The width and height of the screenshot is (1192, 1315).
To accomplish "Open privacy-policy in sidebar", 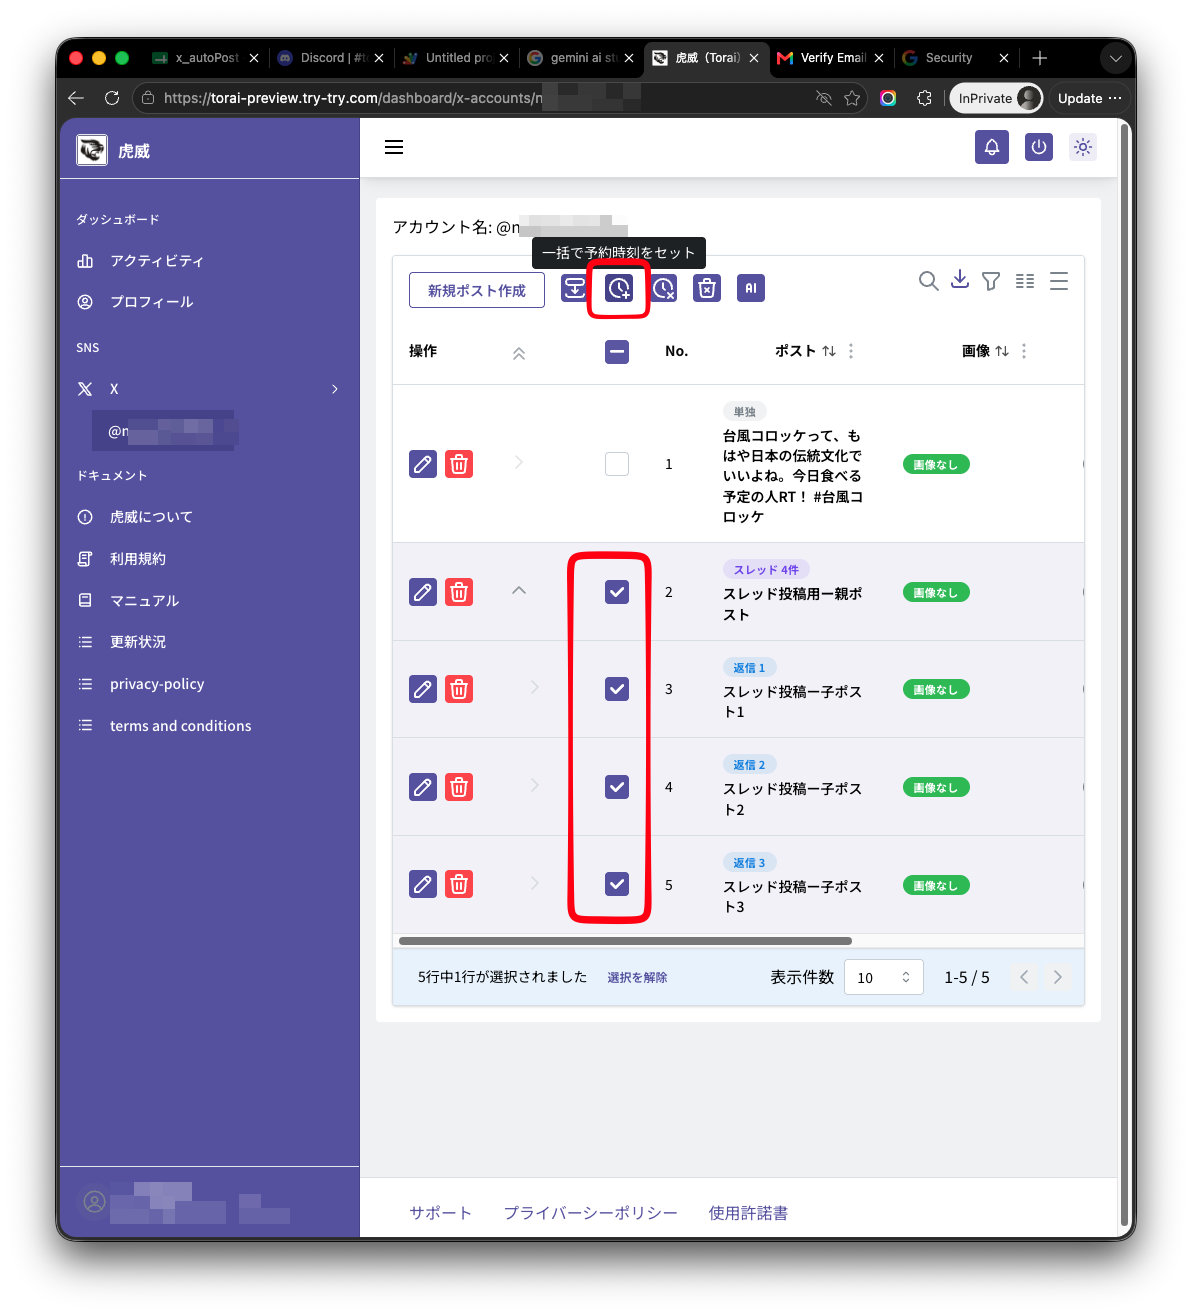I will 157,684.
